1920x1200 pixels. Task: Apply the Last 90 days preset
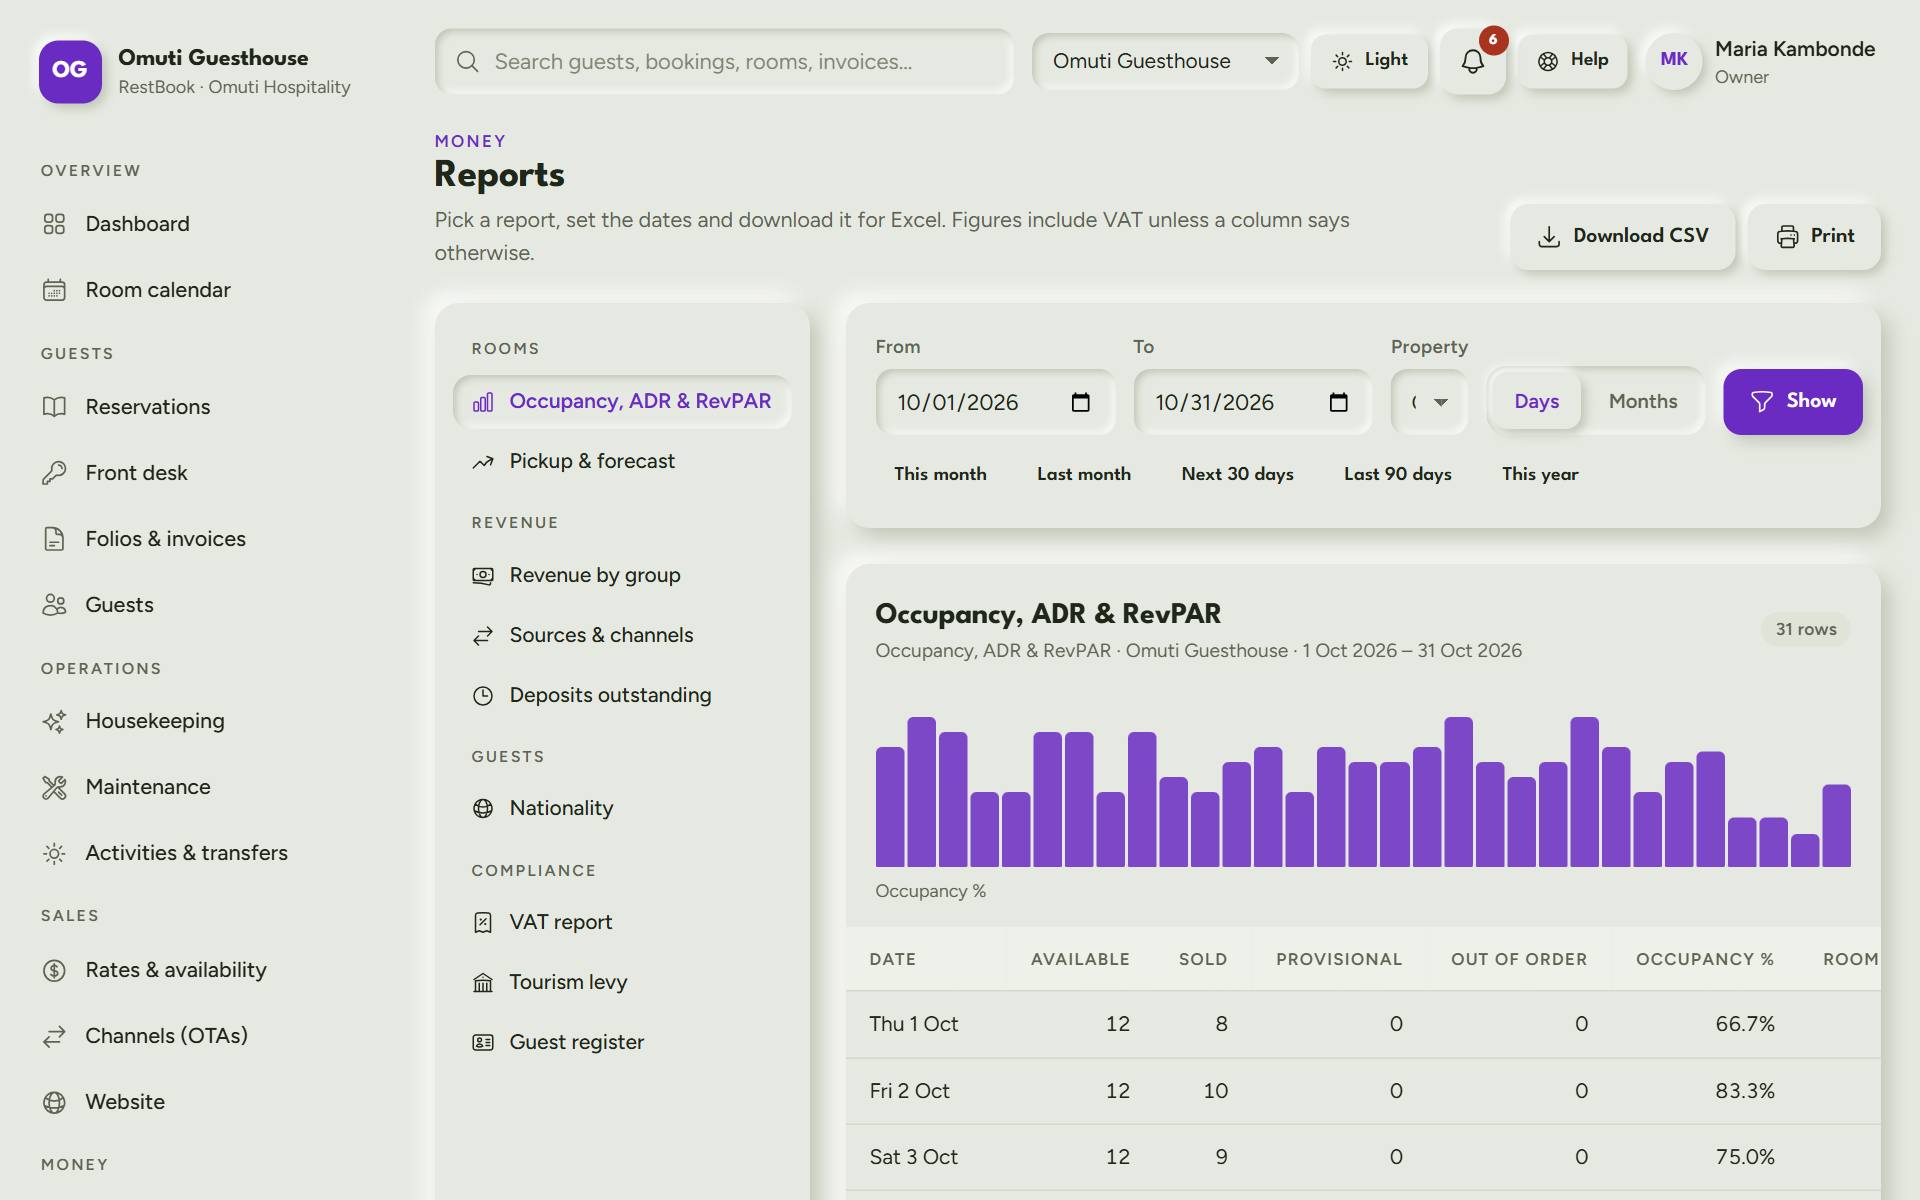(1397, 474)
